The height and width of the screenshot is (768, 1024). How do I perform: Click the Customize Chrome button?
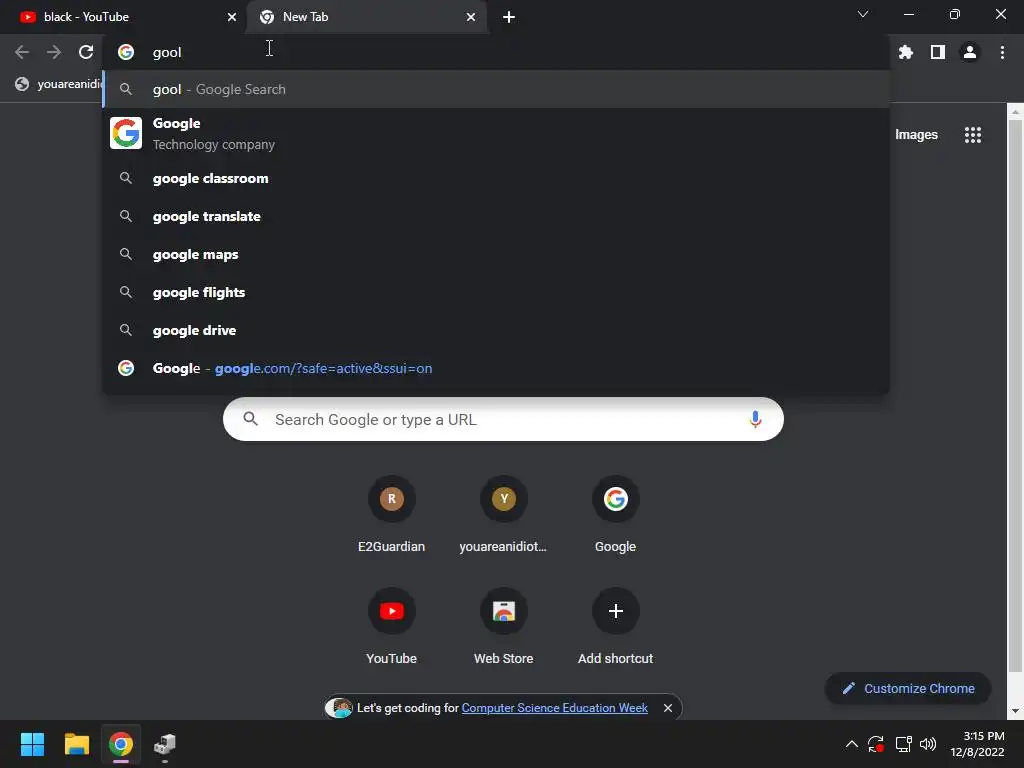(x=908, y=688)
